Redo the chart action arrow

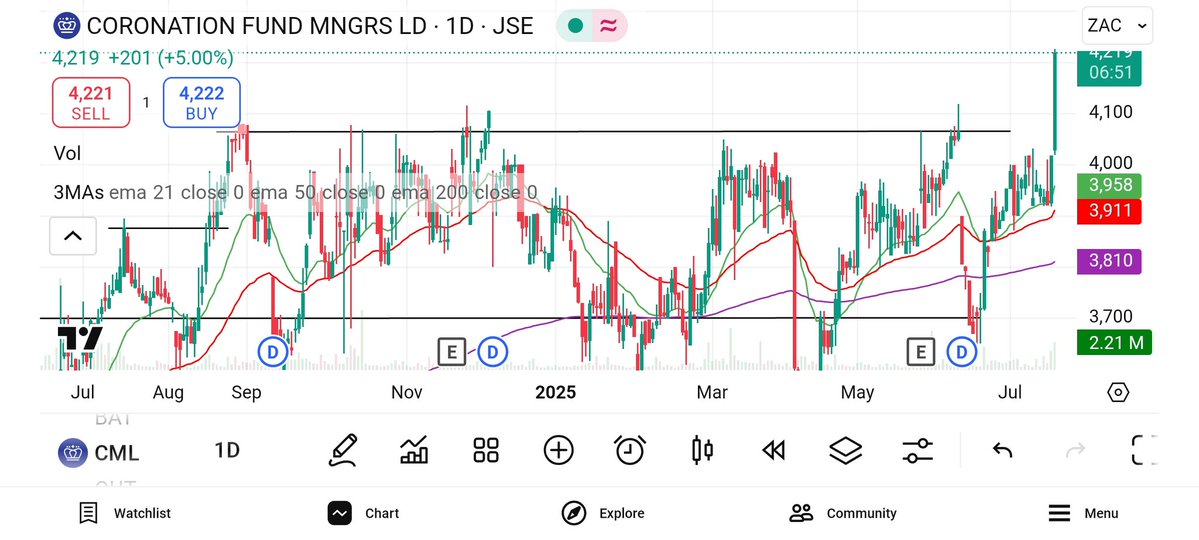[x=1074, y=450]
